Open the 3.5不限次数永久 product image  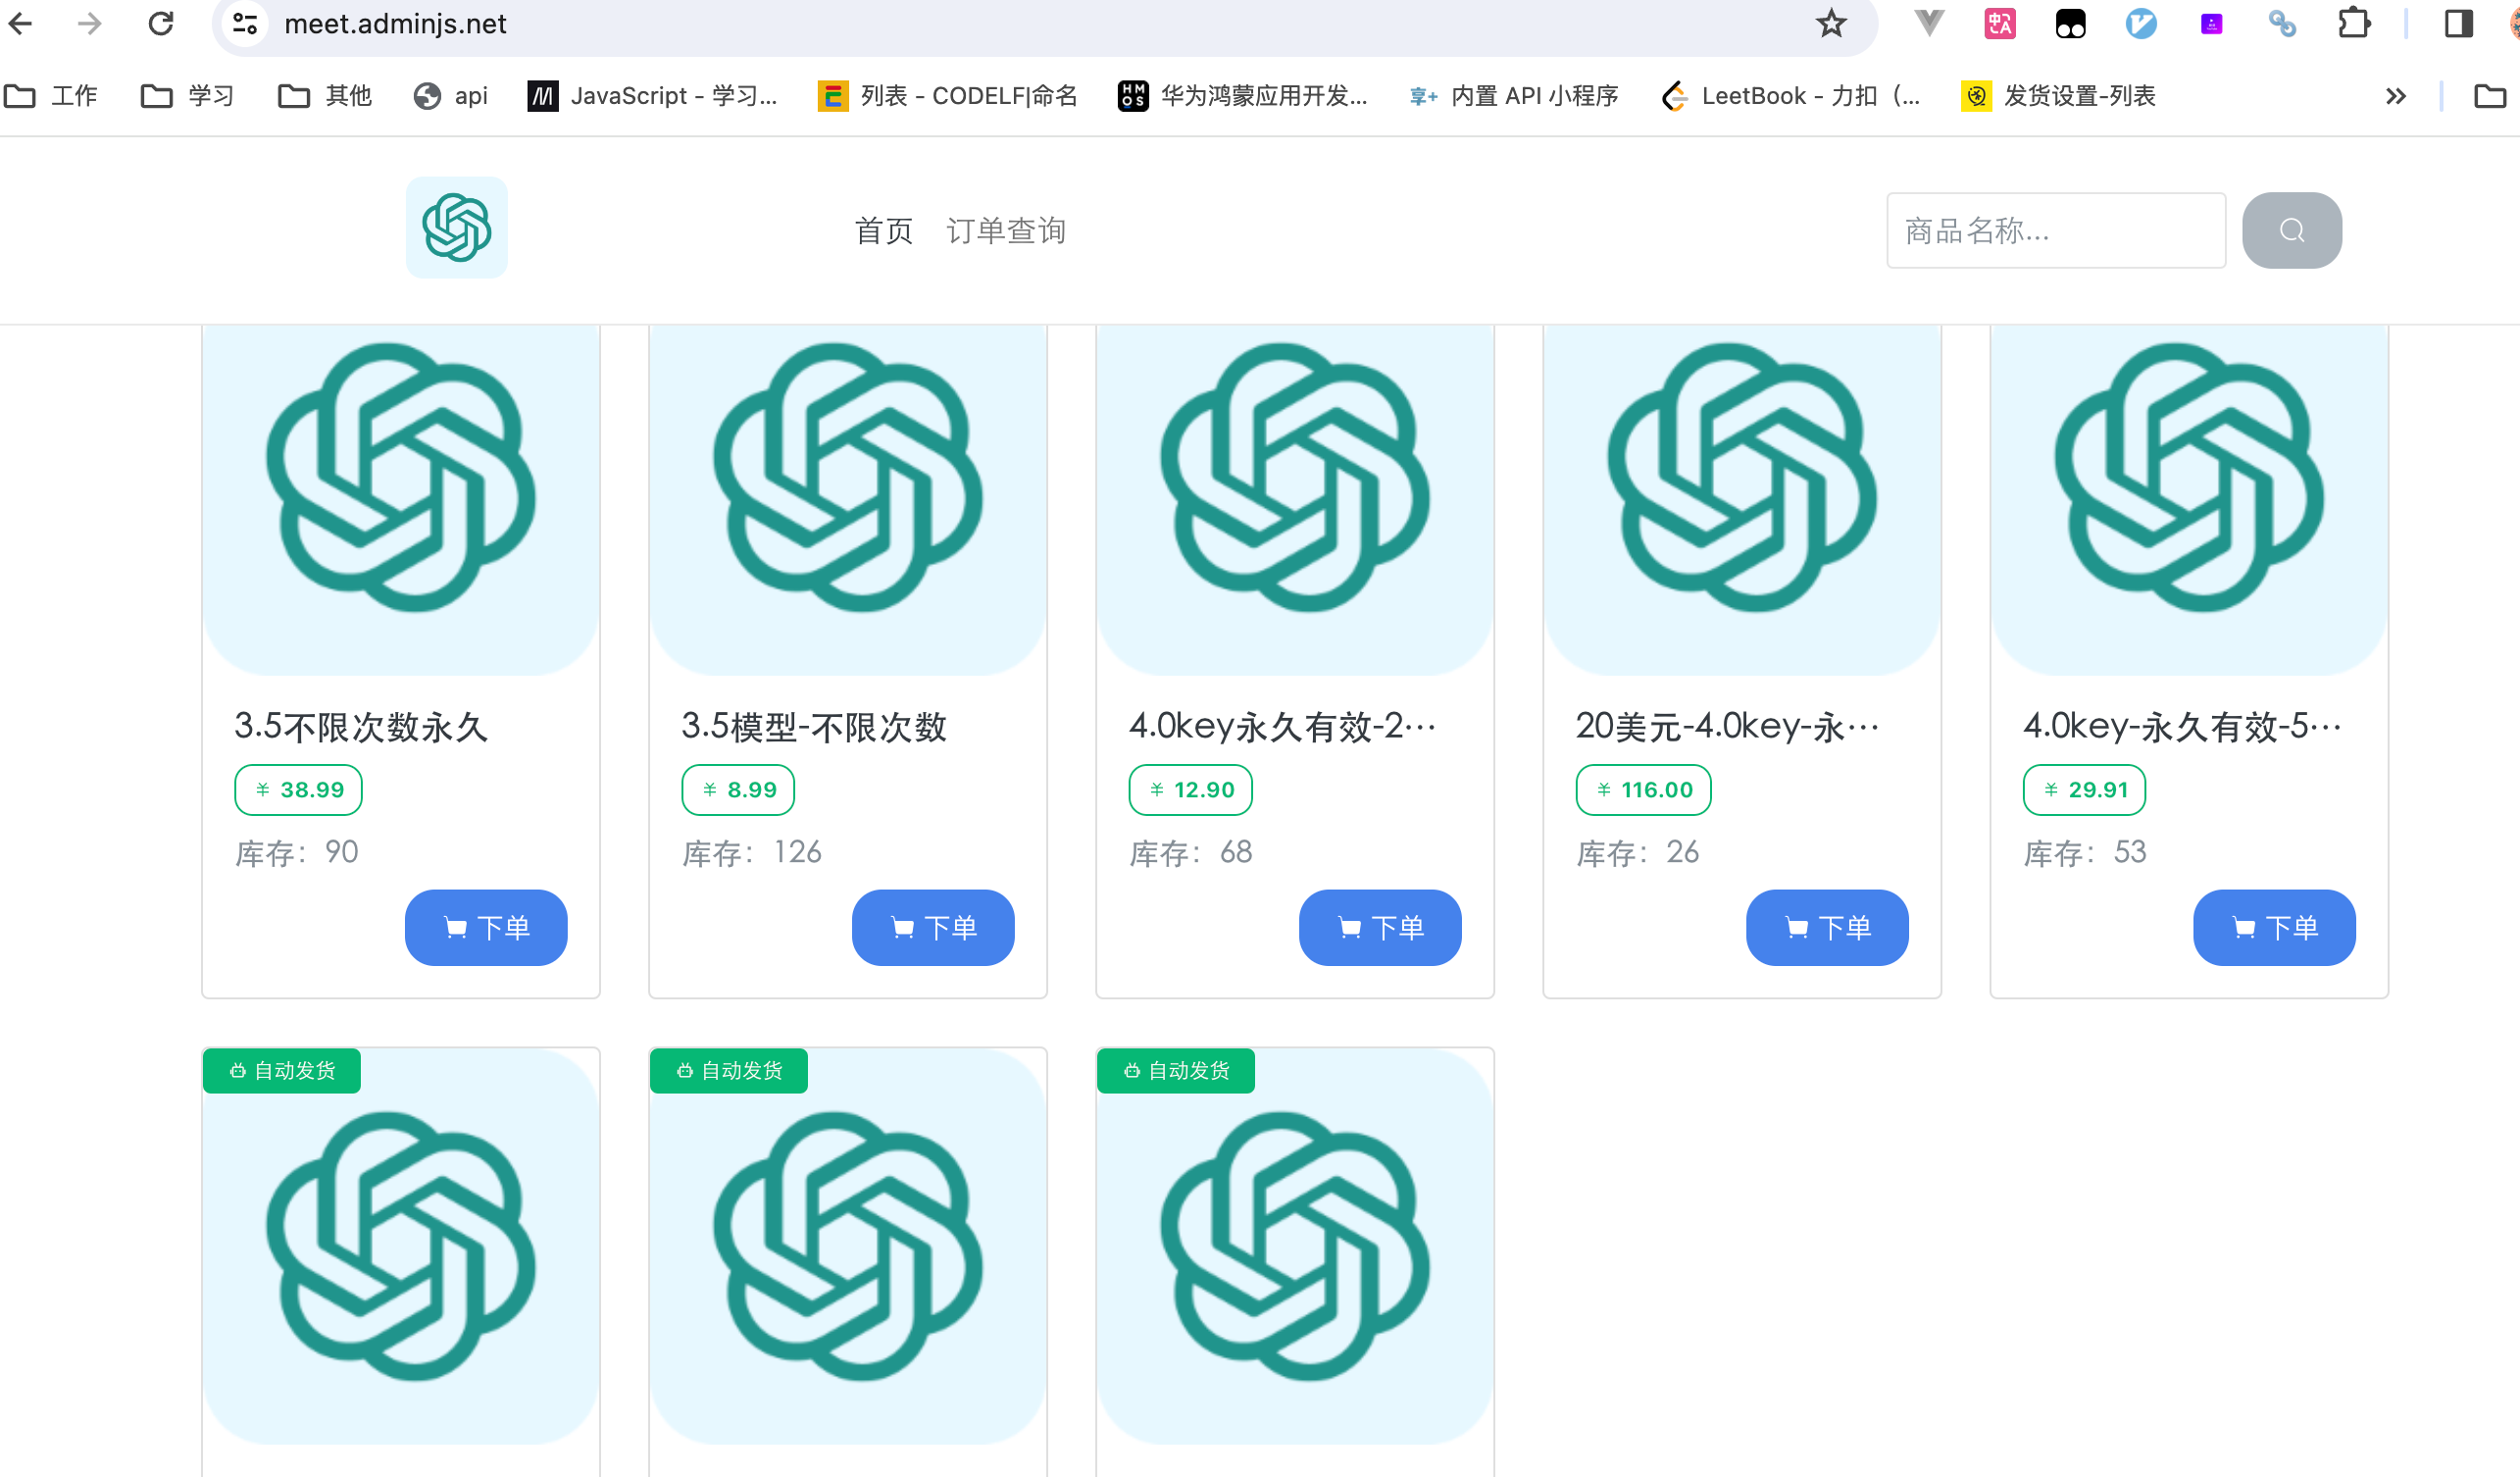click(x=400, y=500)
